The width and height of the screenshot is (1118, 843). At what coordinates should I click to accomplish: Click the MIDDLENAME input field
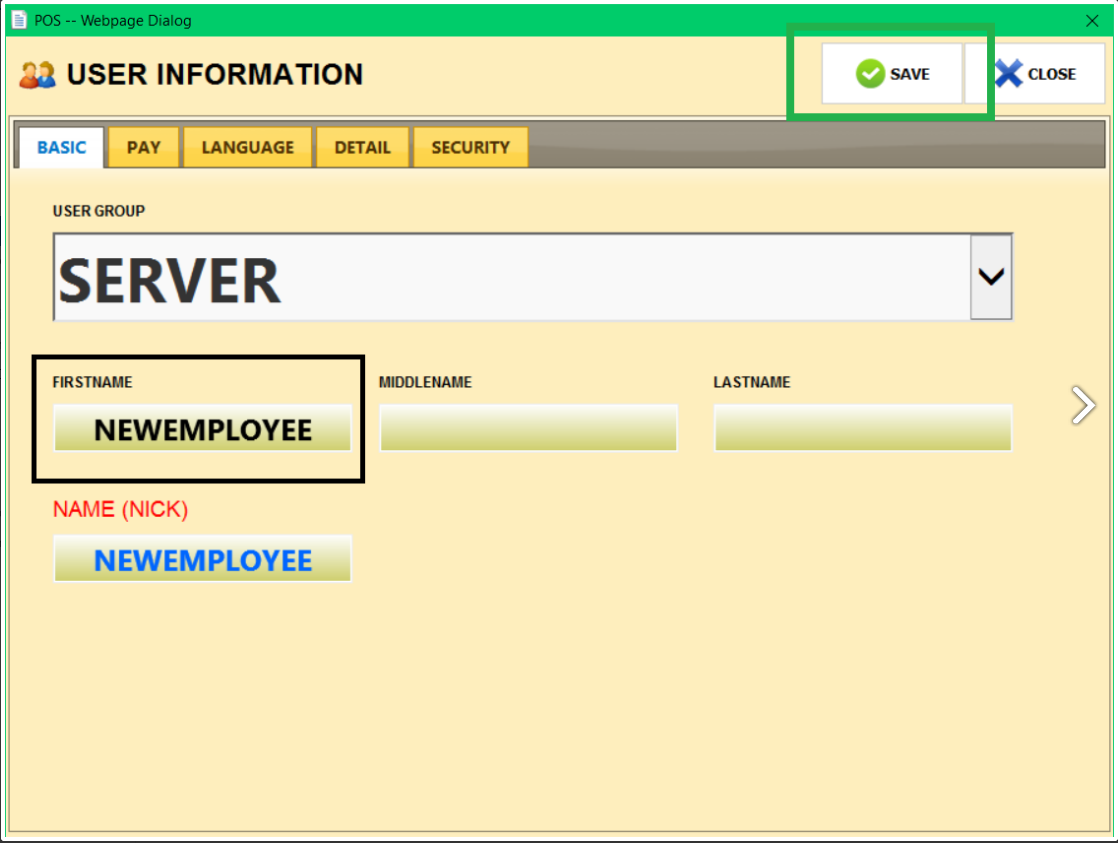(528, 428)
